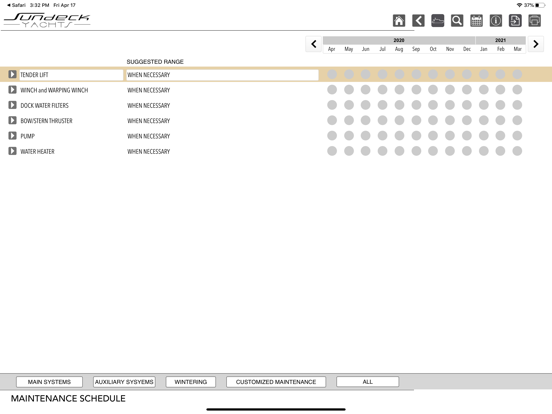The width and height of the screenshot is (552, 414).
Task: Toggle BOW/STERN THRUSTER Jul dot
Action: 383,120
